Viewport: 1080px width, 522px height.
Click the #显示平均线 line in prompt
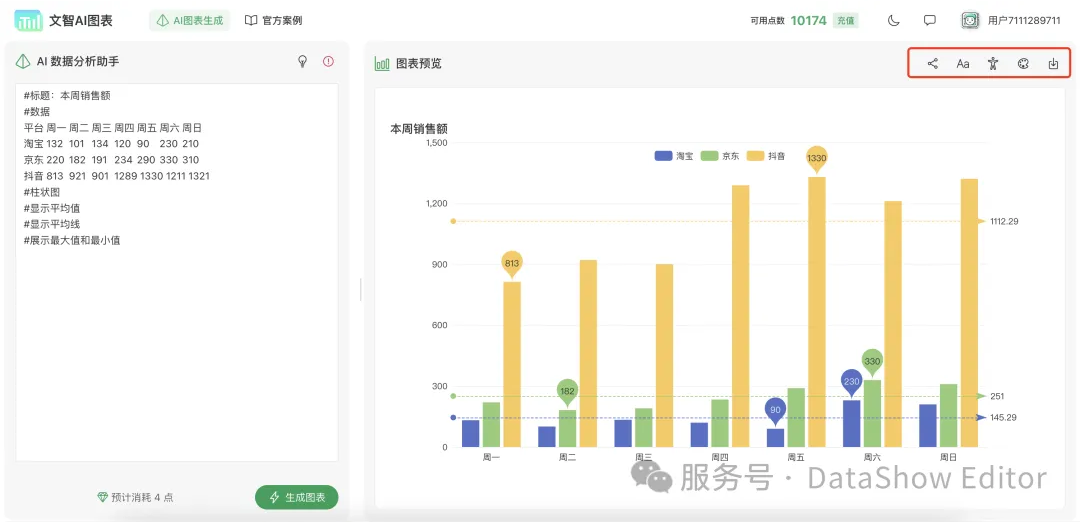point(52,224)
